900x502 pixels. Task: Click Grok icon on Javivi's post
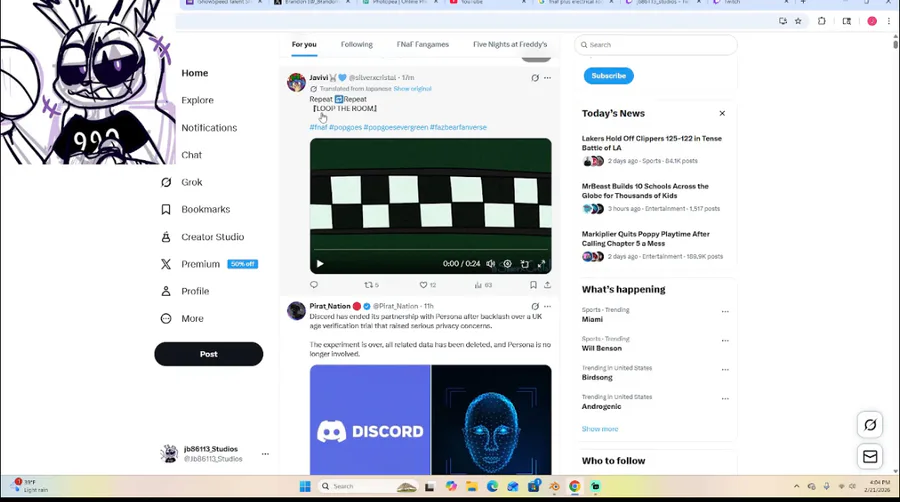tap(535, 77)
